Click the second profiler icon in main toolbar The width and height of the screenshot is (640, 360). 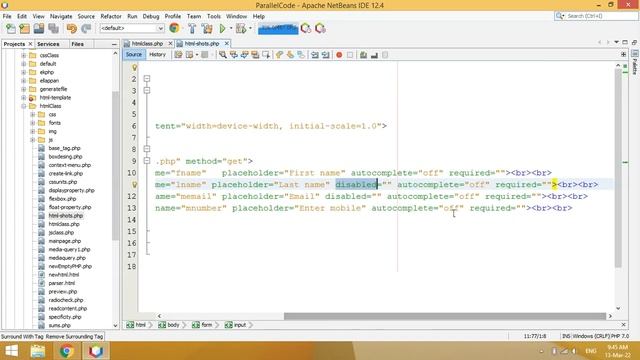pos(320,29)
